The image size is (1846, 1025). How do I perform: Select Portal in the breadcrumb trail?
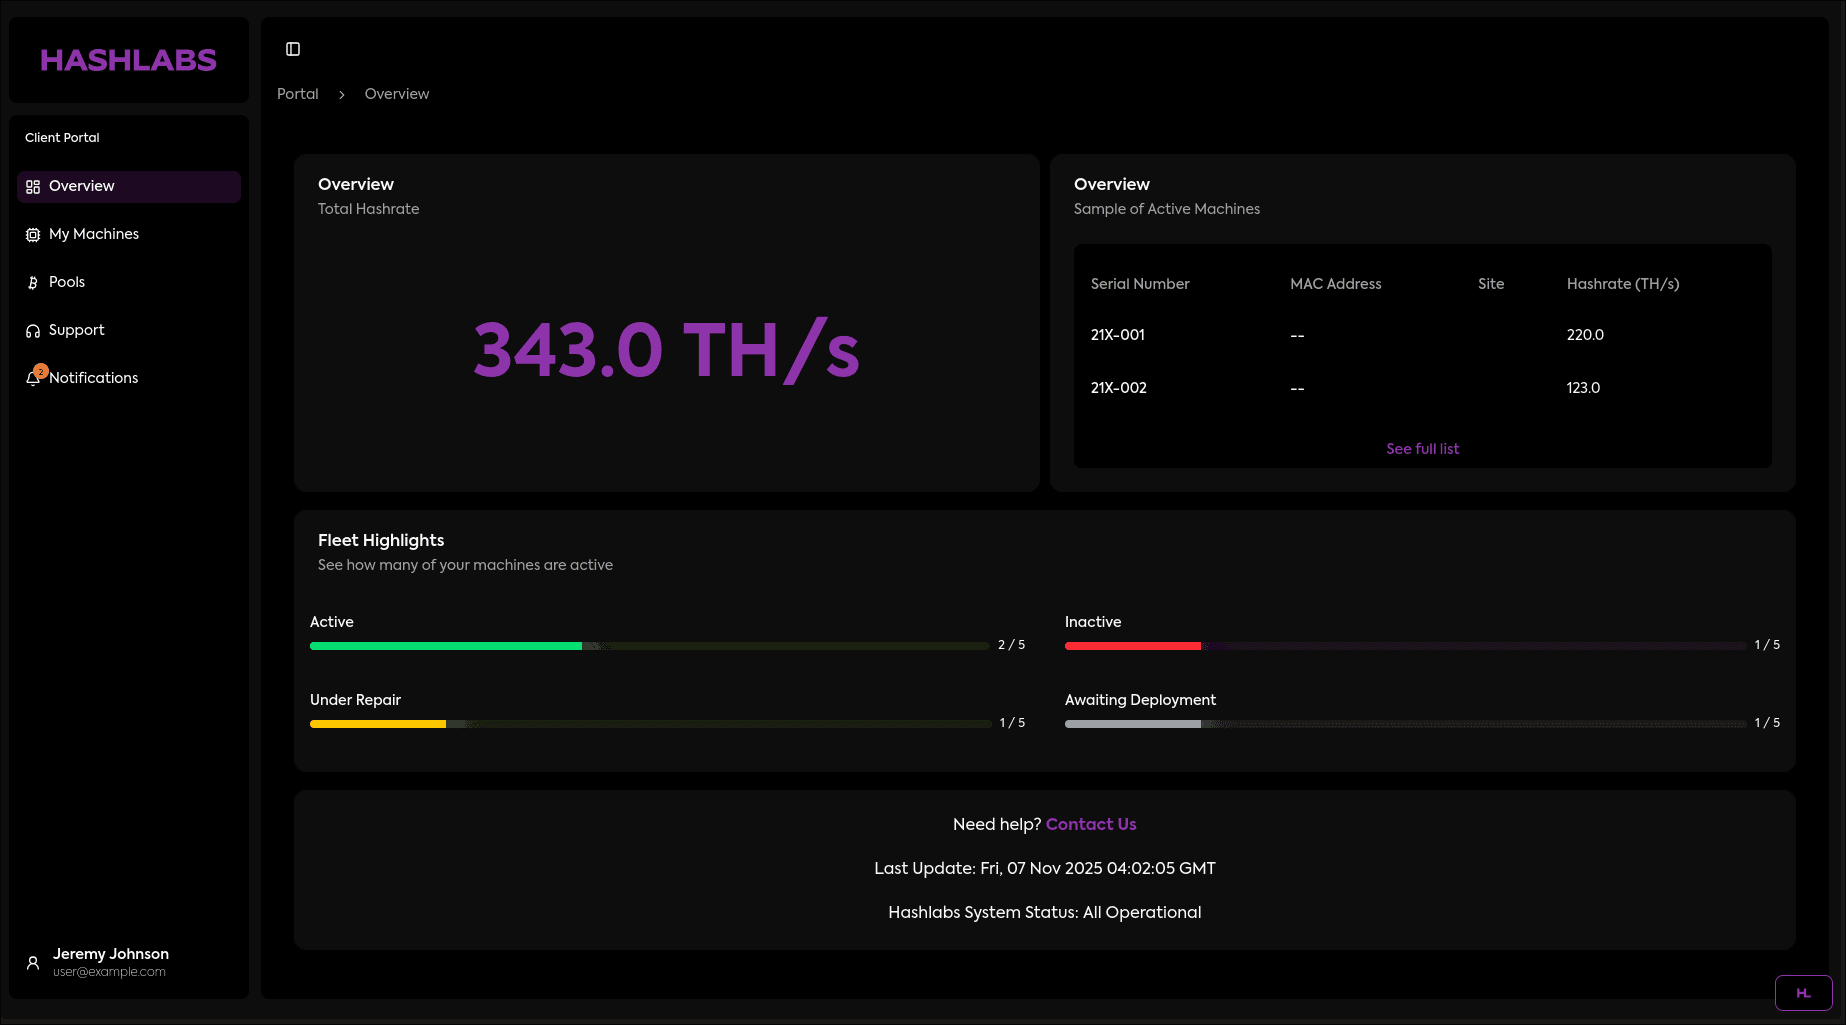pyautogui.click(x=297, y=94)
